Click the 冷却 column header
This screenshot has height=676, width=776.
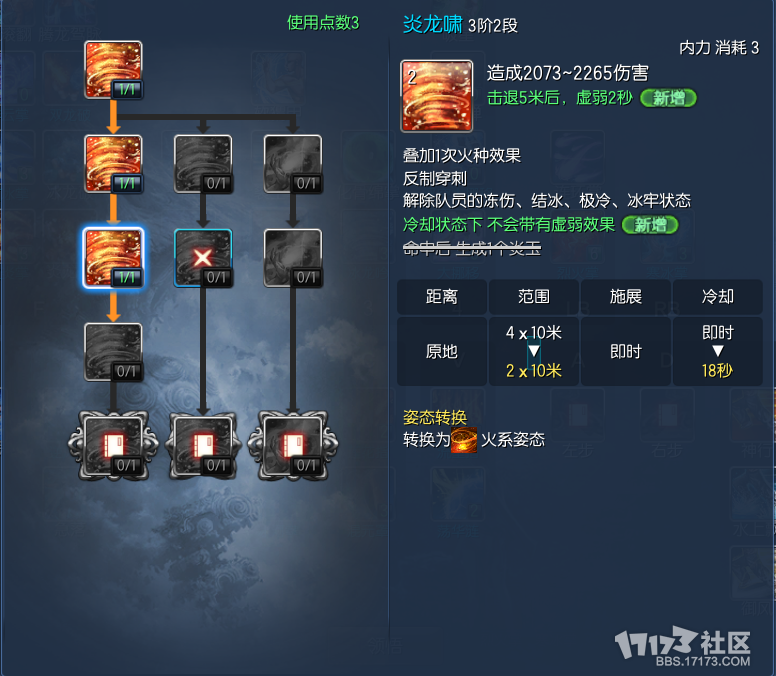coord(718,297)
